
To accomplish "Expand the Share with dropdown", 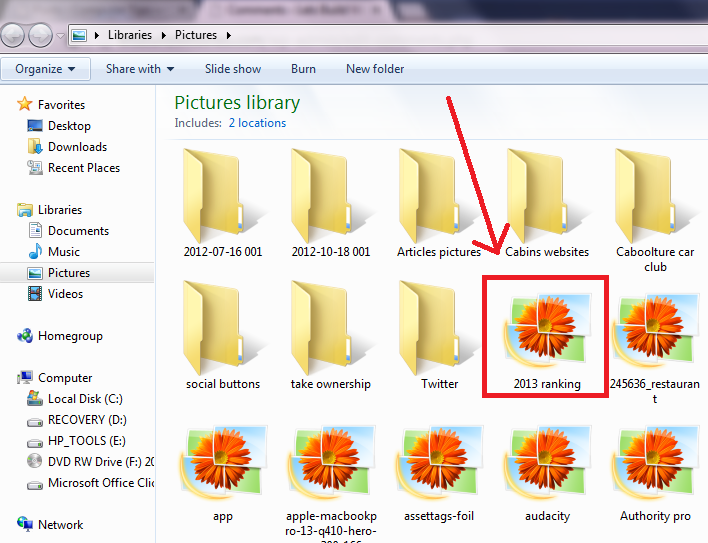I will (x=140, y=69).
